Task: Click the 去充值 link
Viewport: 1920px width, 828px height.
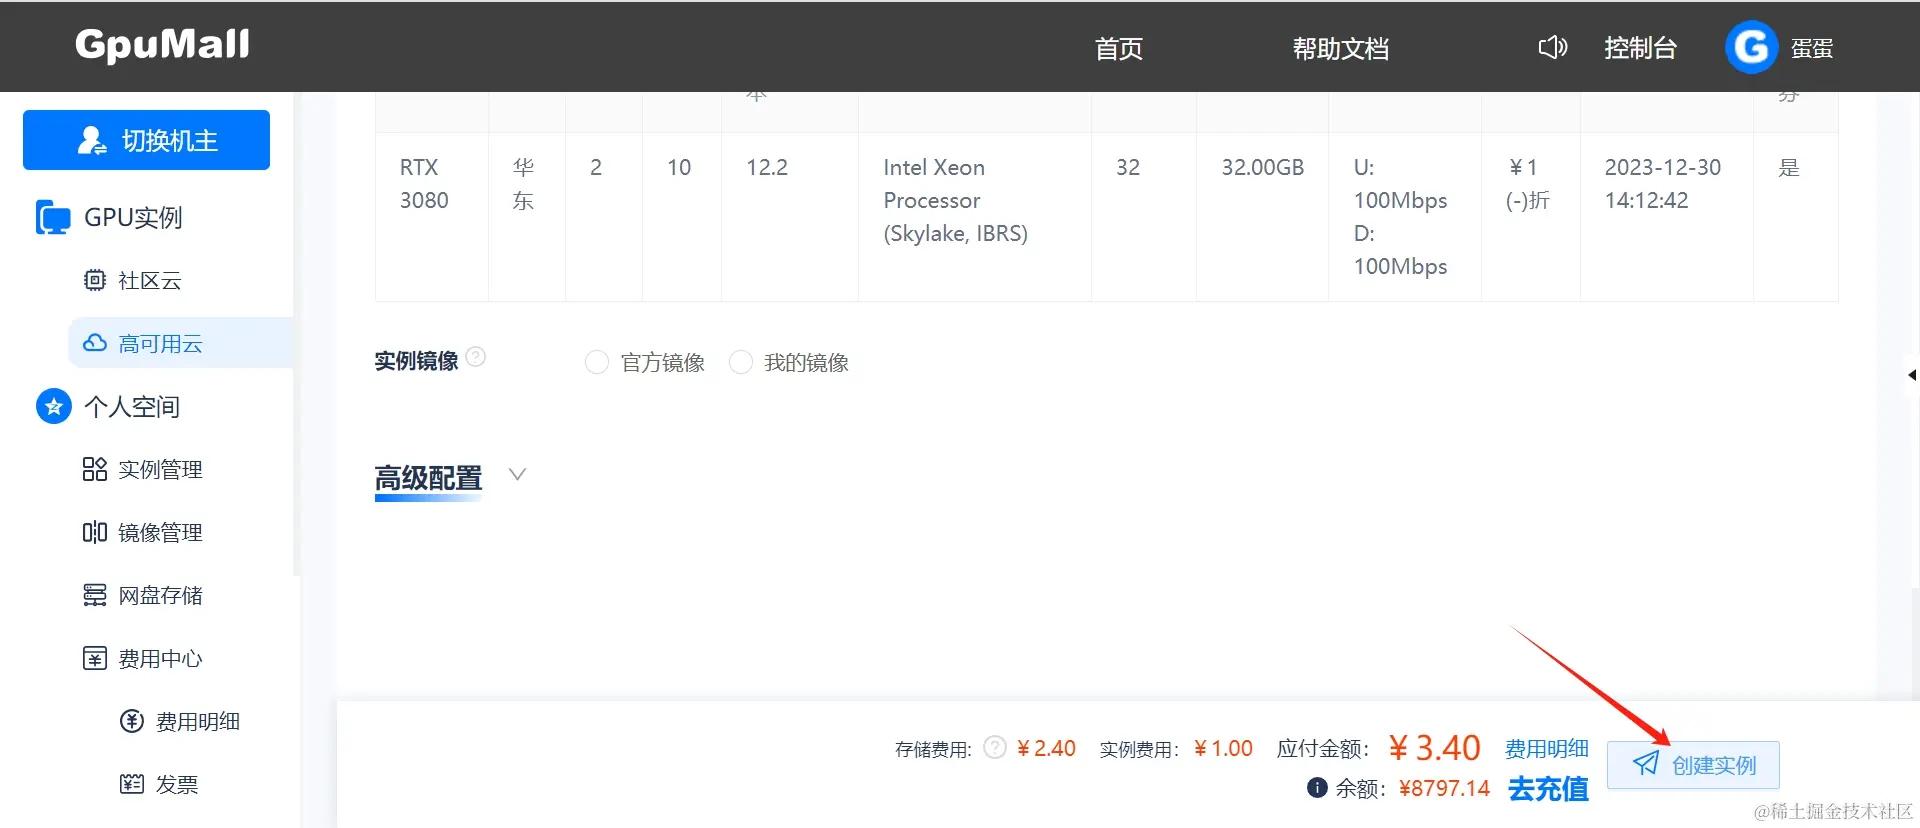Action: [x=1548, y=788]
